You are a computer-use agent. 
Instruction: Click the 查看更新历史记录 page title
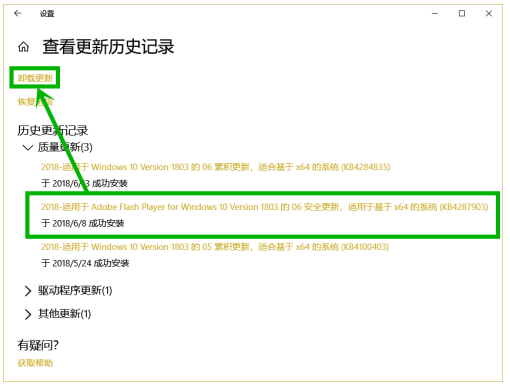[108, 46]
